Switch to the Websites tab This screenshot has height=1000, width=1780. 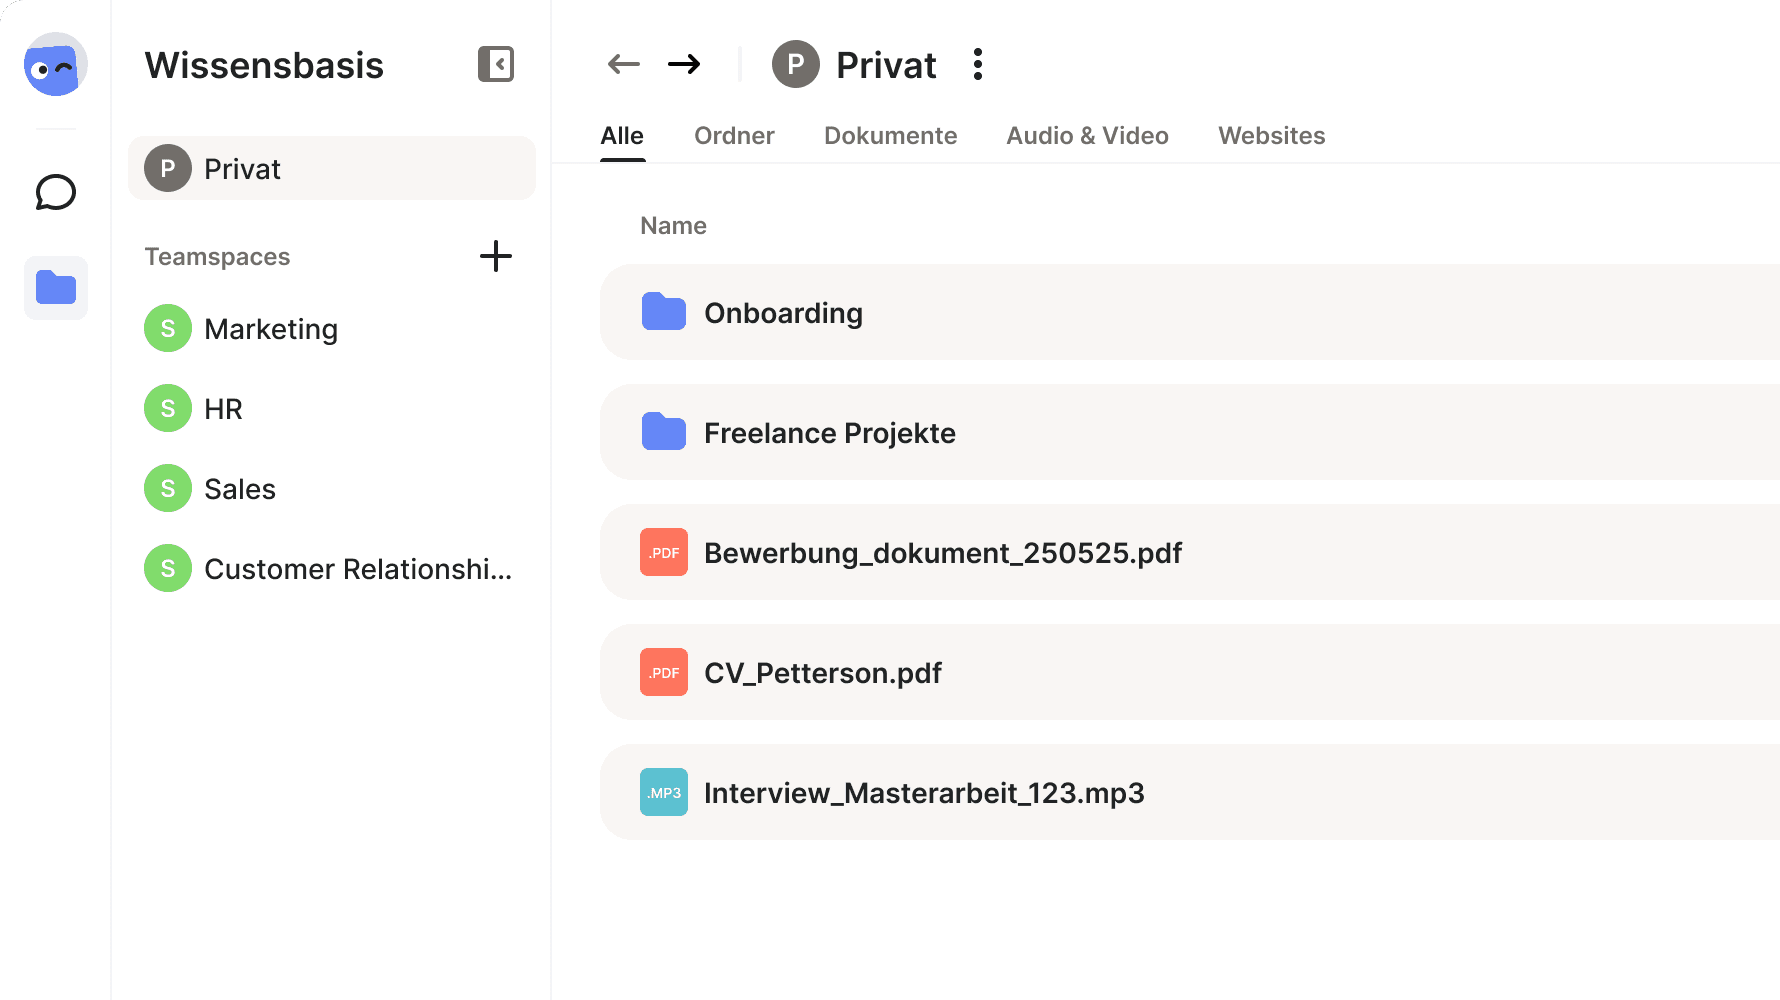coord(1271,136)
